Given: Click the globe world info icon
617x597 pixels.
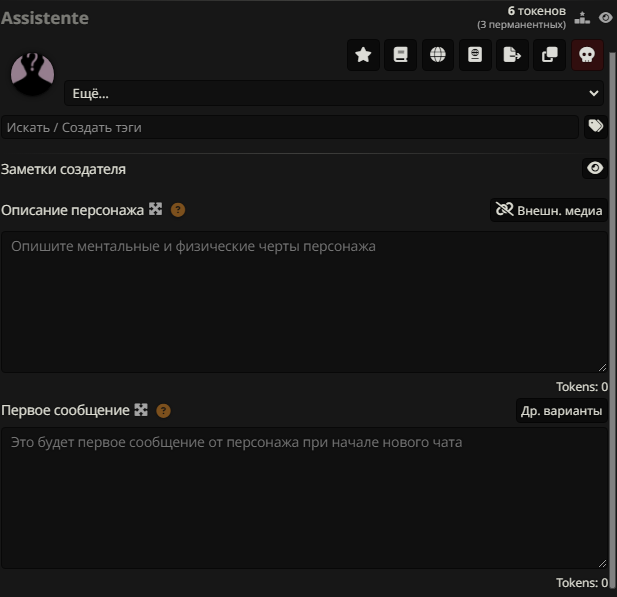Looking at the screenshot, I should click(437, 55).
